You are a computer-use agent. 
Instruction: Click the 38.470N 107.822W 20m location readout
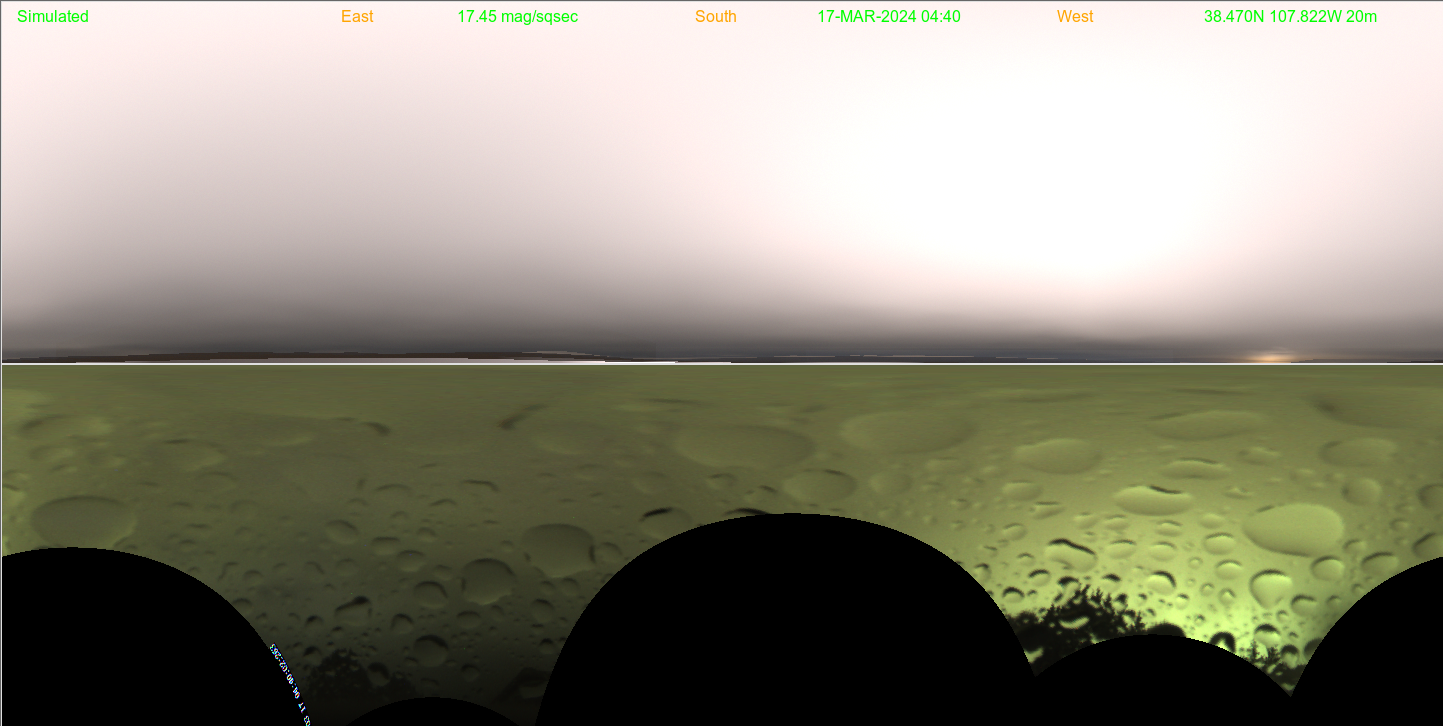tap(1290, 17)
